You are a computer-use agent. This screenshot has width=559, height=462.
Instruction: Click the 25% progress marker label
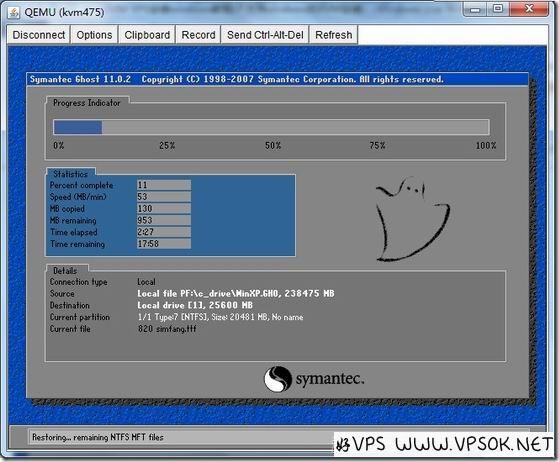pos(167,145)
